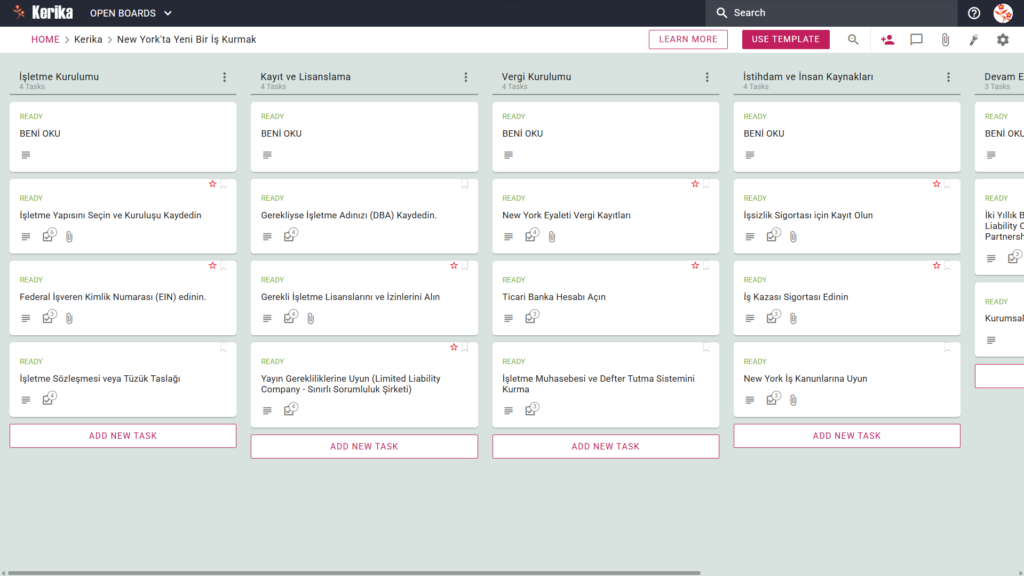
Task: Click the LEARN MORE button
Action: pos(688,39)
